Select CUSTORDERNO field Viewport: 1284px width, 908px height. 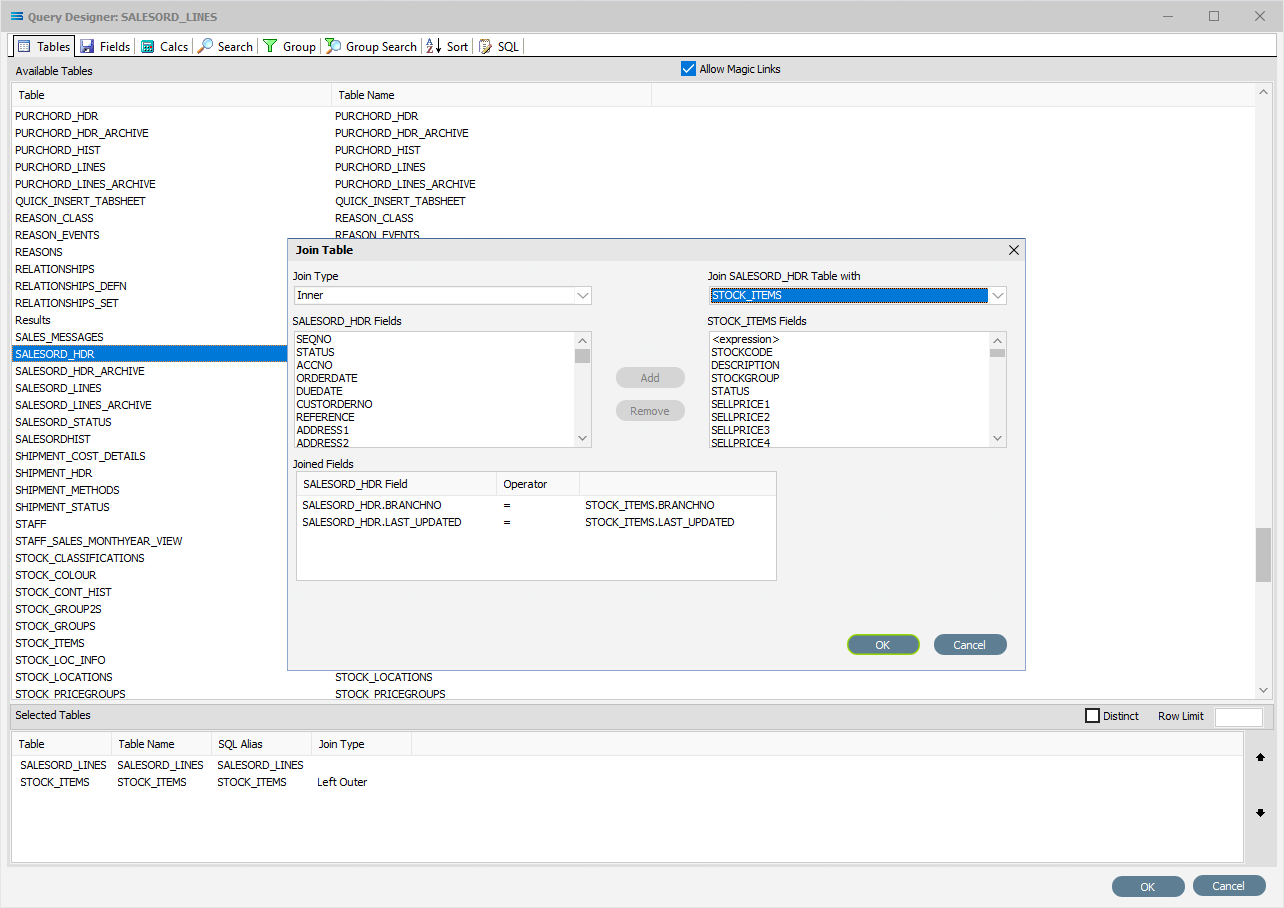434,405
